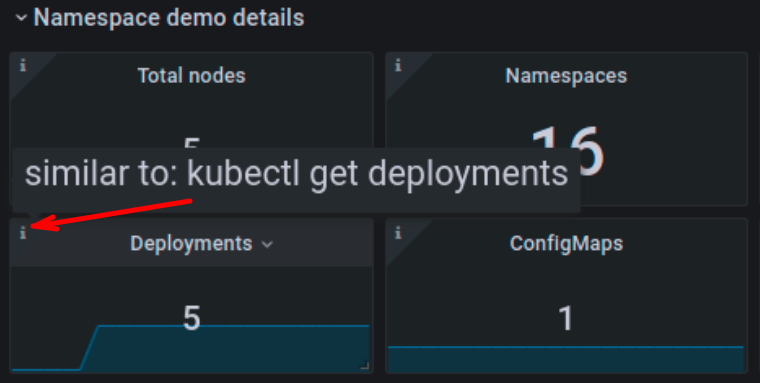Collapse the Namespace demo details row
This screenshot has height=383, width=760.
point(21,18)
